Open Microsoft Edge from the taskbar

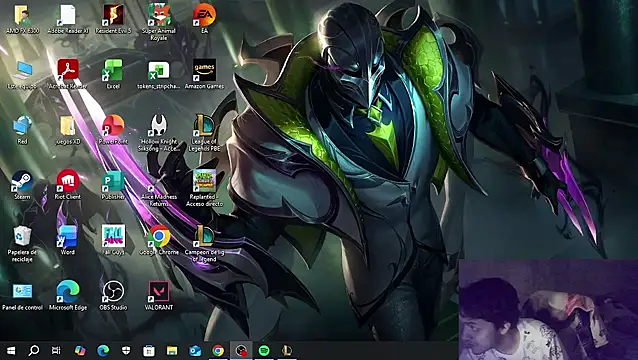point(103,350)
